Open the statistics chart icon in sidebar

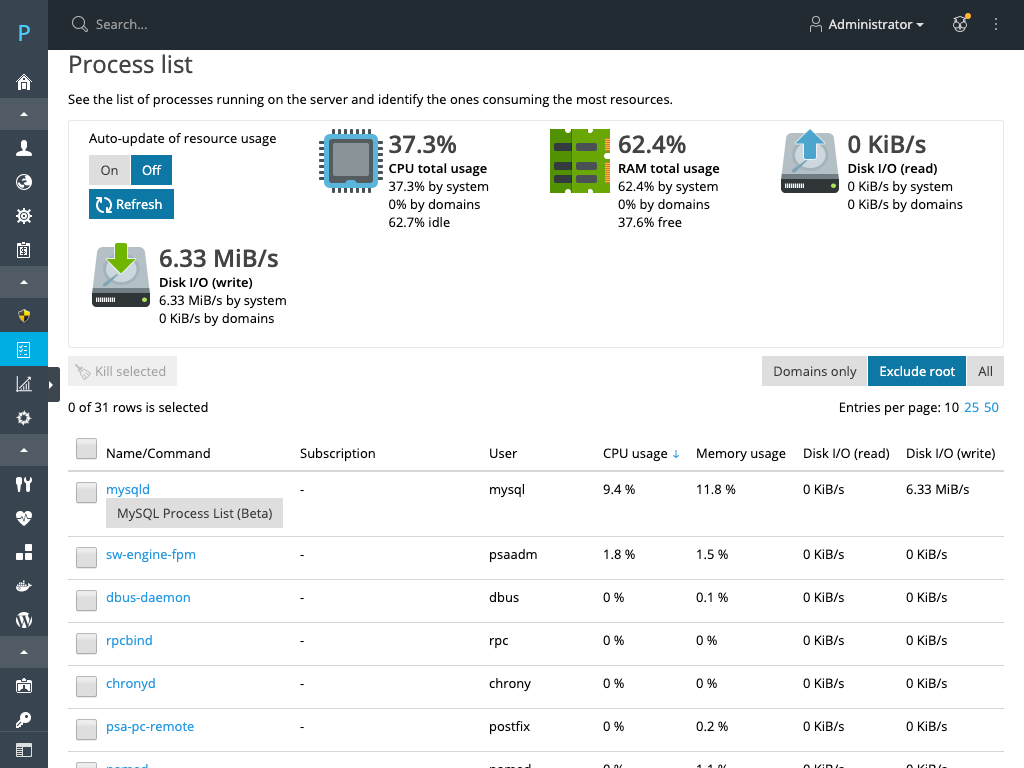tap(24, 384)
